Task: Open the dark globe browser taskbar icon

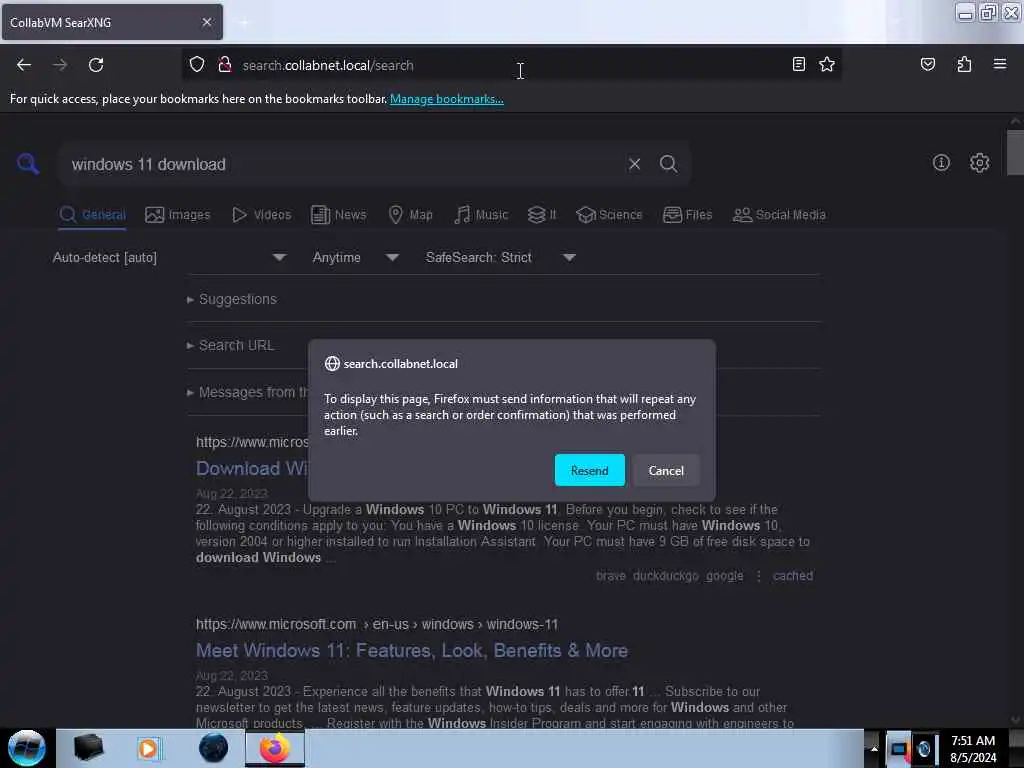Action: (213, 748)
